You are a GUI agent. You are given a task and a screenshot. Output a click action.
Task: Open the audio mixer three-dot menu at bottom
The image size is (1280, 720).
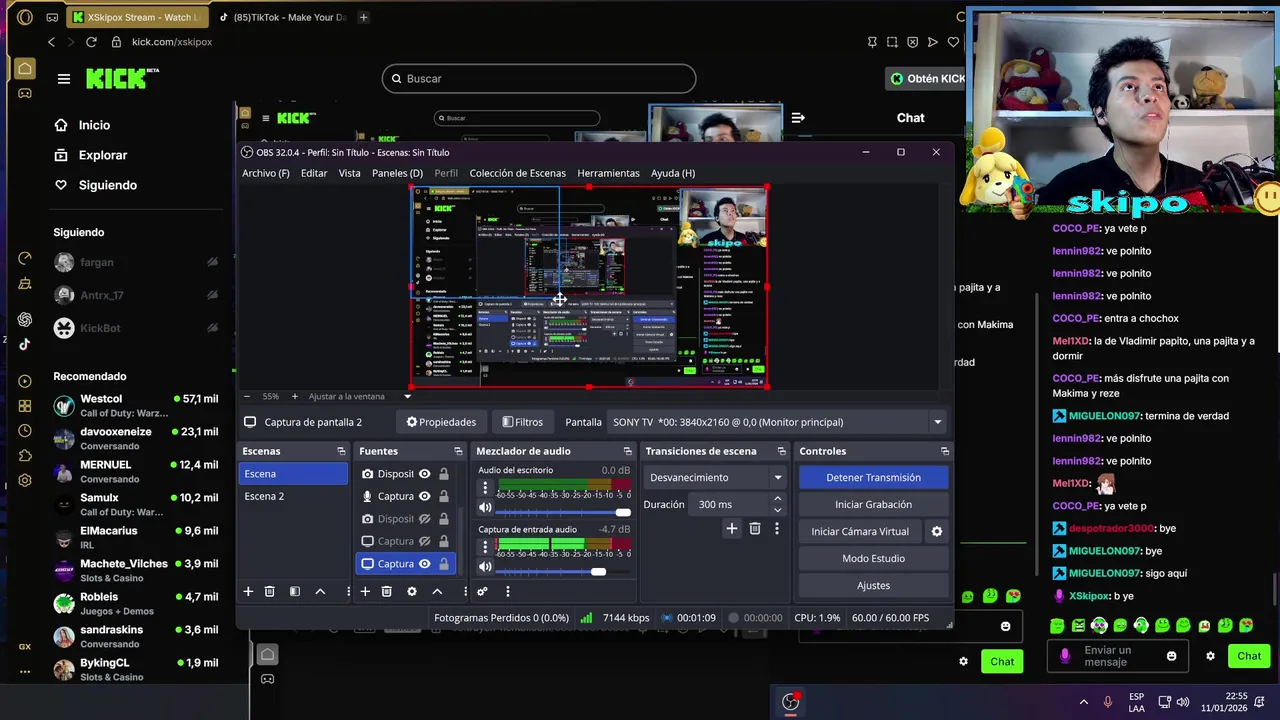507,592
